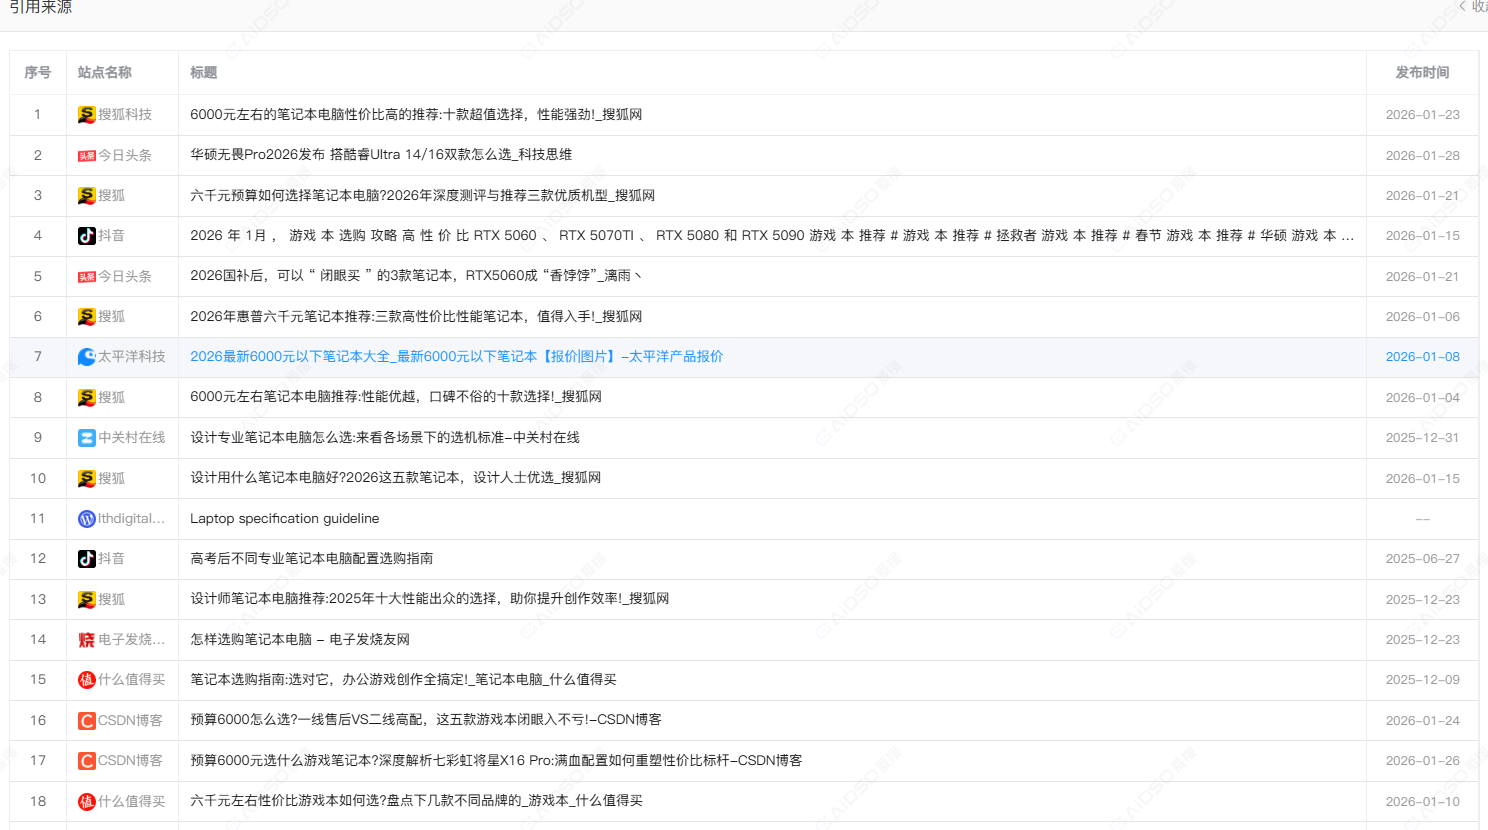Open the Laptop specification guideline title
The image size is (1488, 830).
pyautogui.click(x=284, y=519)
